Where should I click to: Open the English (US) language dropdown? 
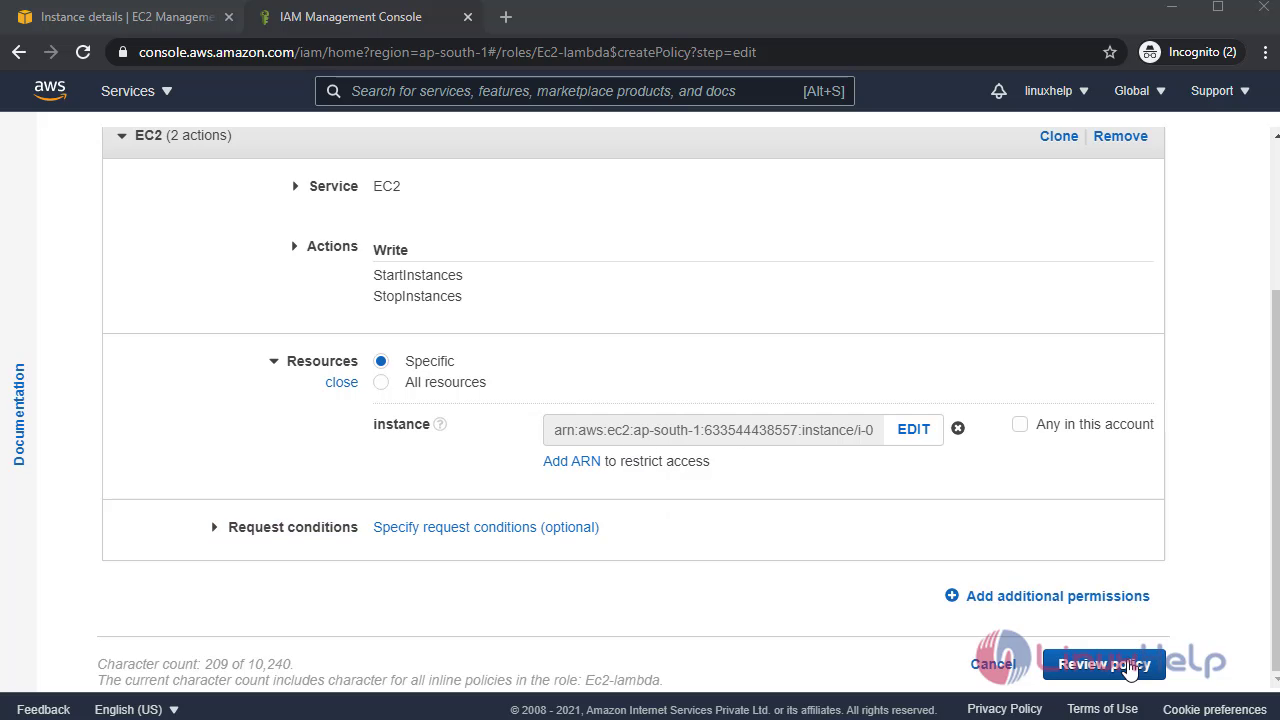tap(137, 709)
